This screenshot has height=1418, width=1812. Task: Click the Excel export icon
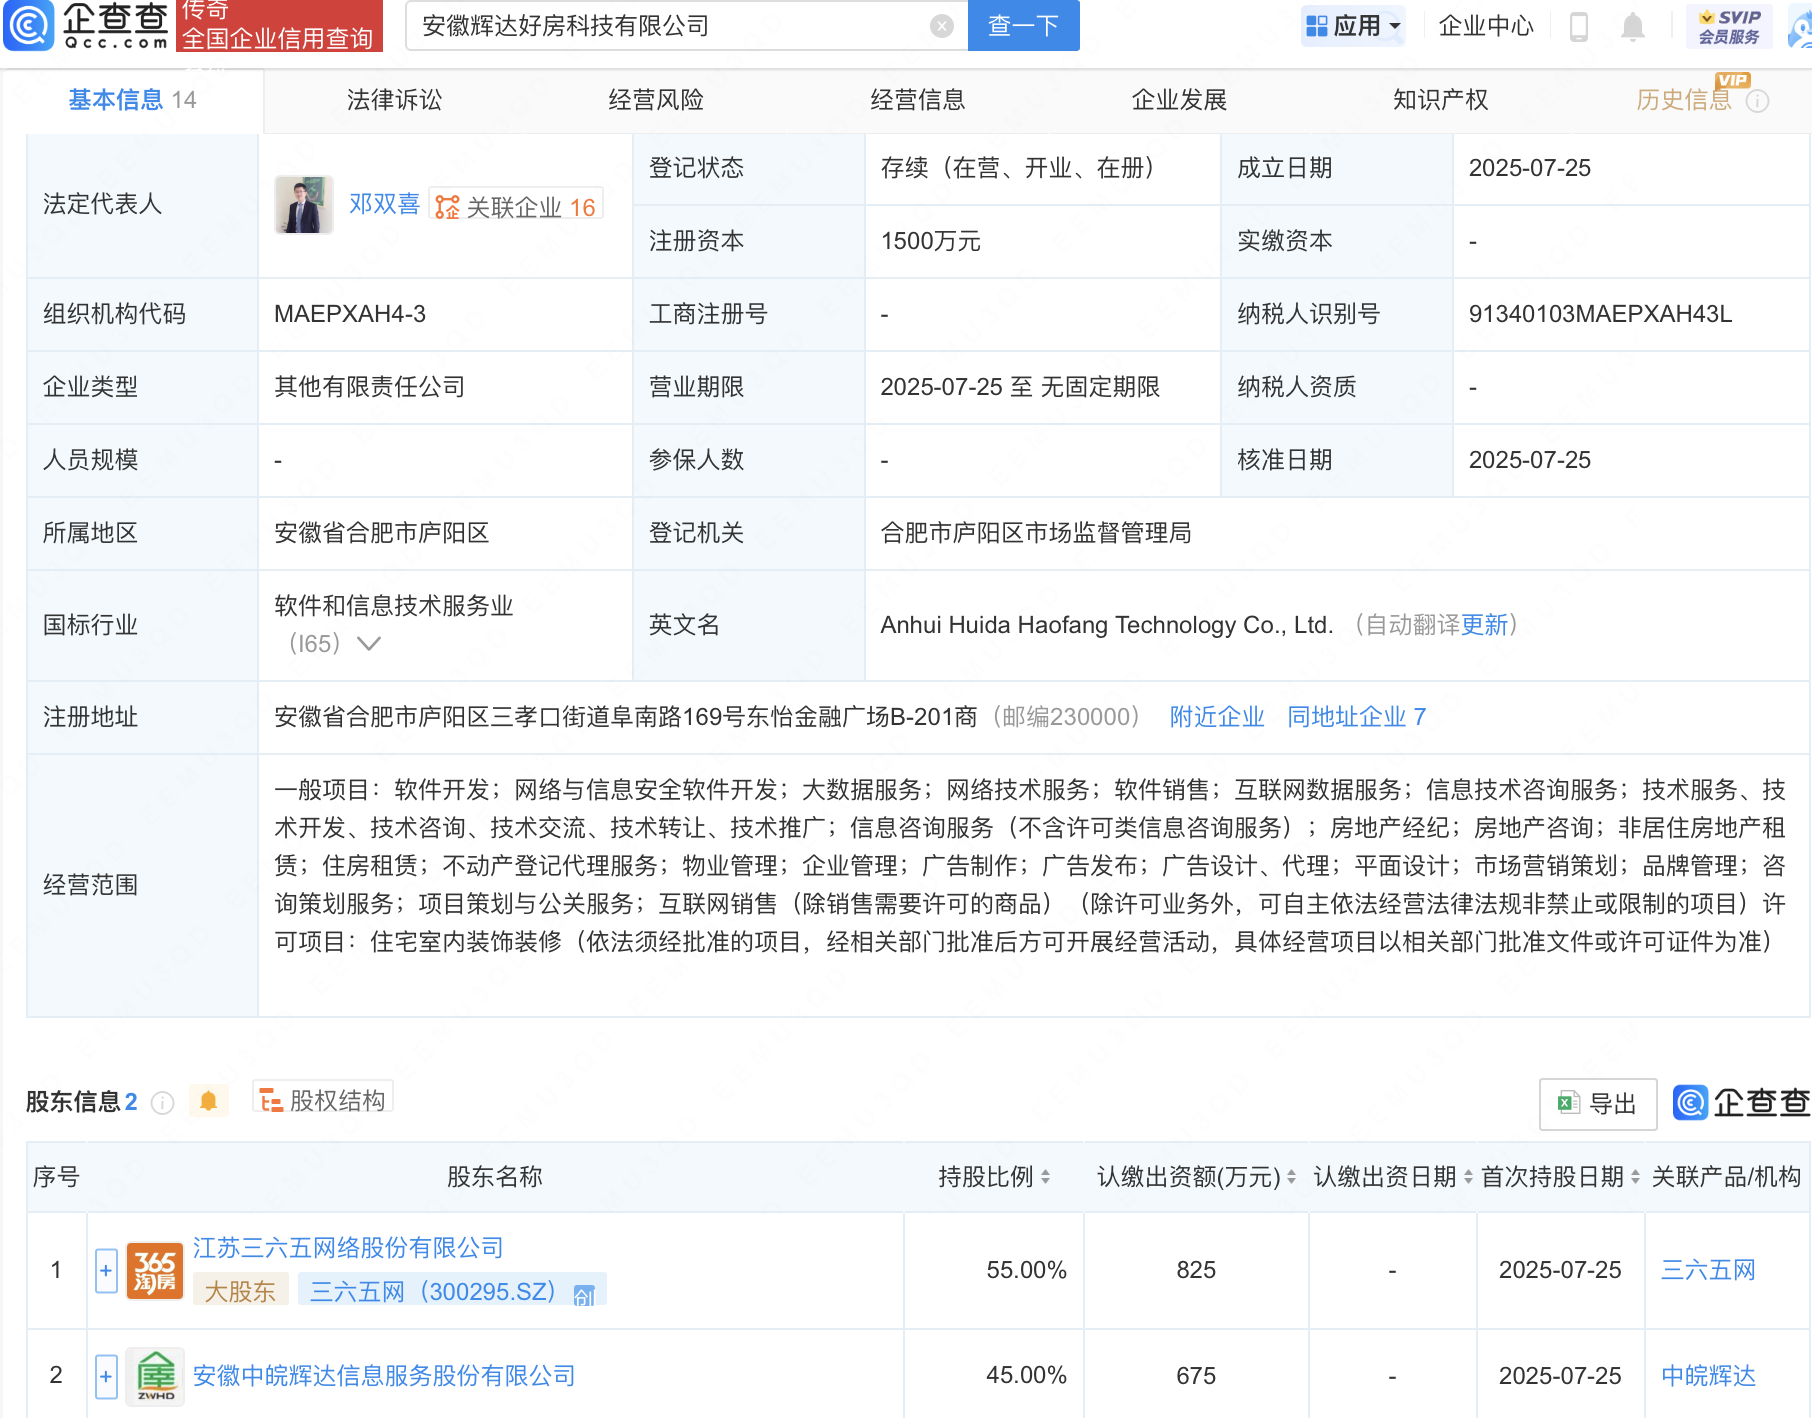pos(1568,1103)
